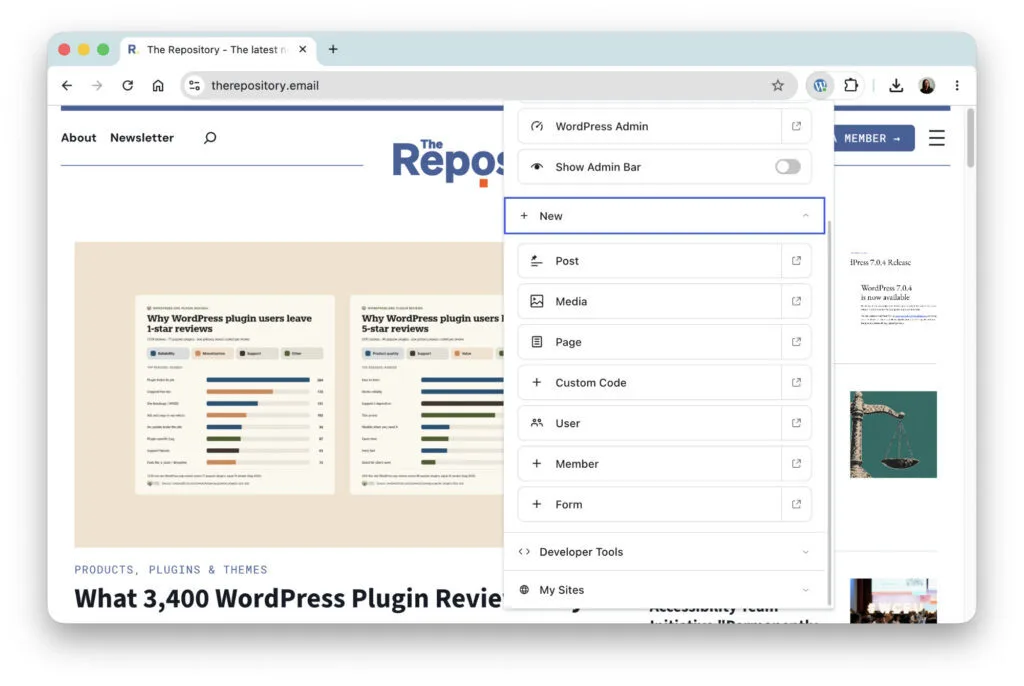Open the featured plugin reviews chart image
This screenshot has width=1024, height=686.
tap(289, 395)
